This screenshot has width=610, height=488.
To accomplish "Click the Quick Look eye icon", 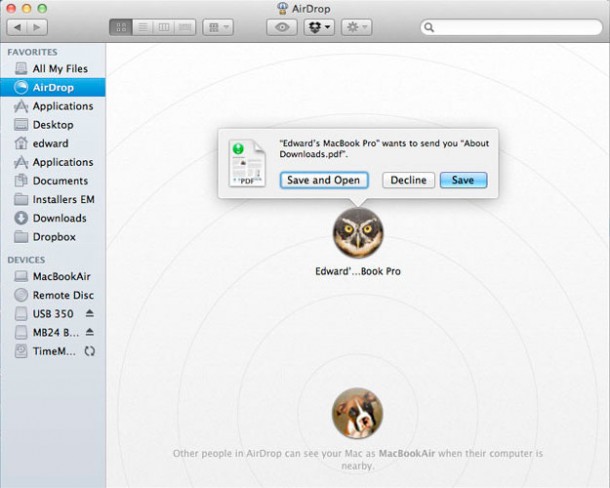I will [281, 27].
